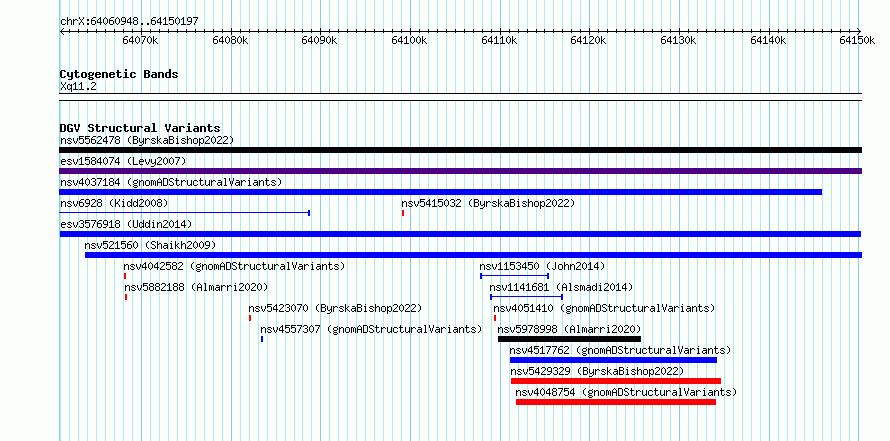Select nsv1141681 (Alsmadi2014) label
Viewport: 890px width, 441px height.
561,287
